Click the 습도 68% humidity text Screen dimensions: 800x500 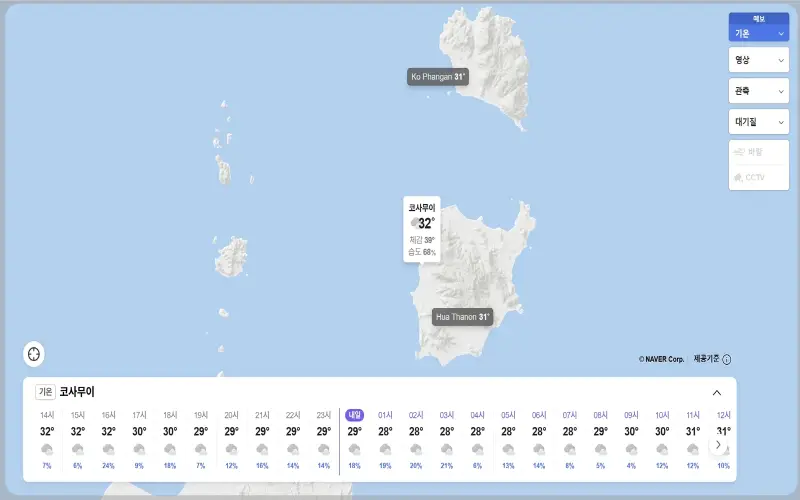tap(422, 252)
